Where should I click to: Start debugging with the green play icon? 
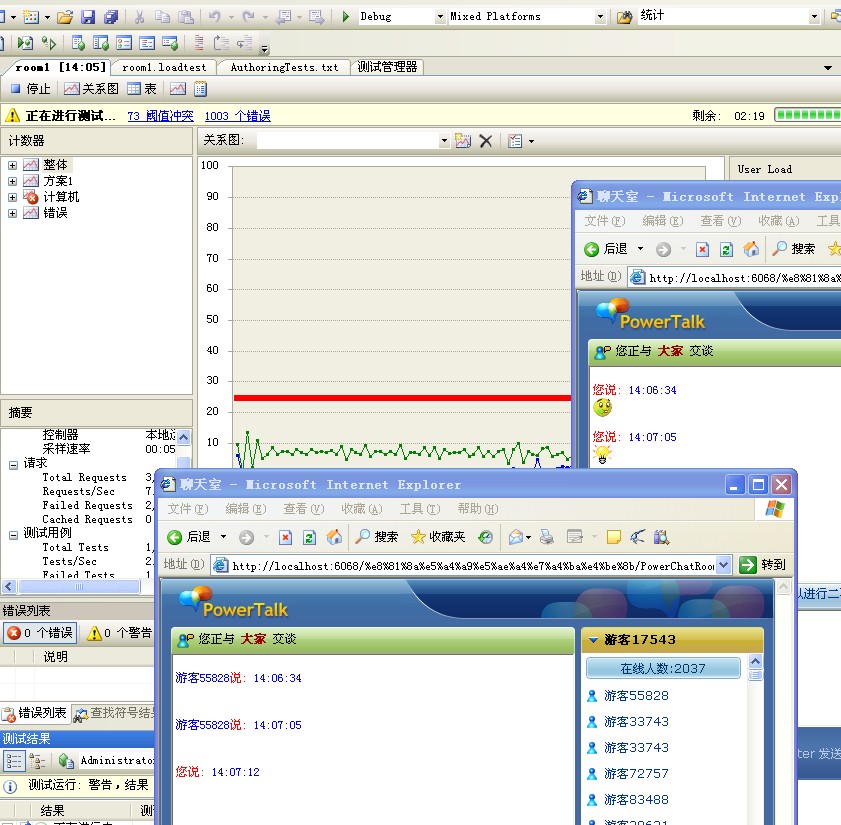tap(346, 17)
